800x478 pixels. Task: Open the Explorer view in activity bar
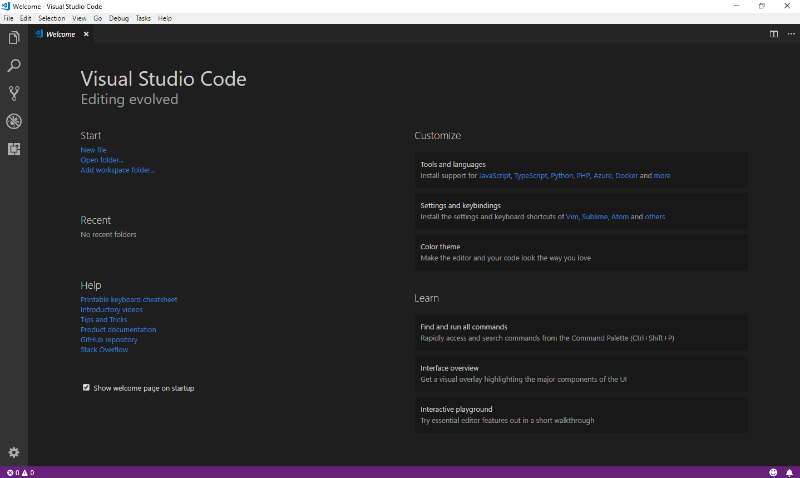coord(14,38)
